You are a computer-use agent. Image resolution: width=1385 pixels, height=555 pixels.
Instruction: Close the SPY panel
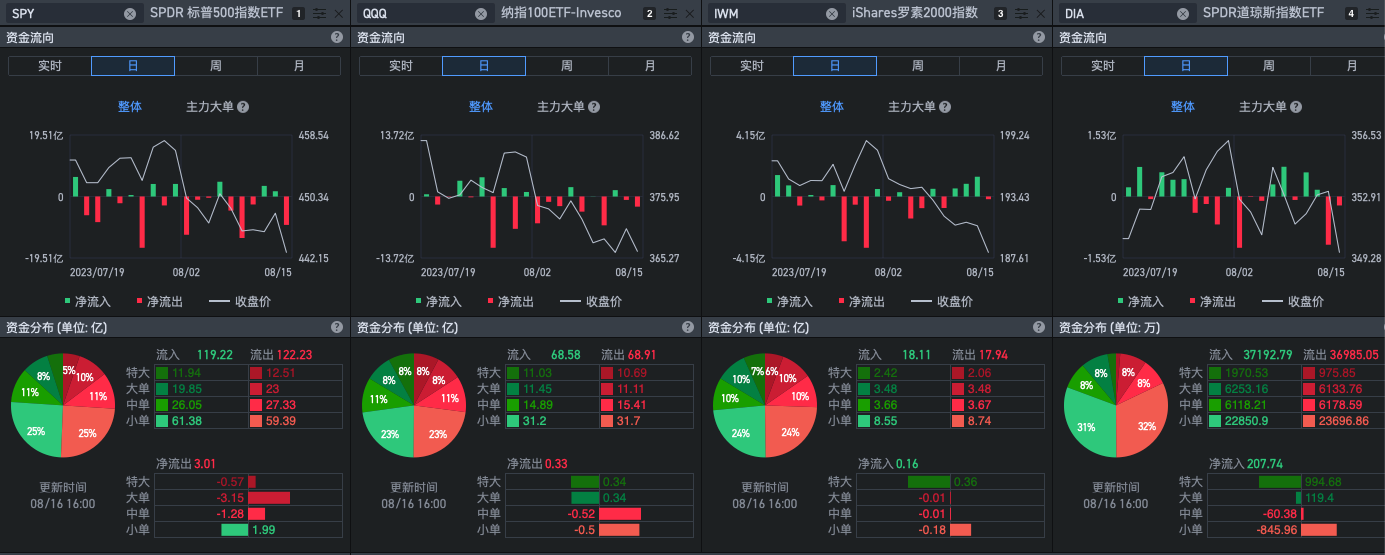[338, 14]
